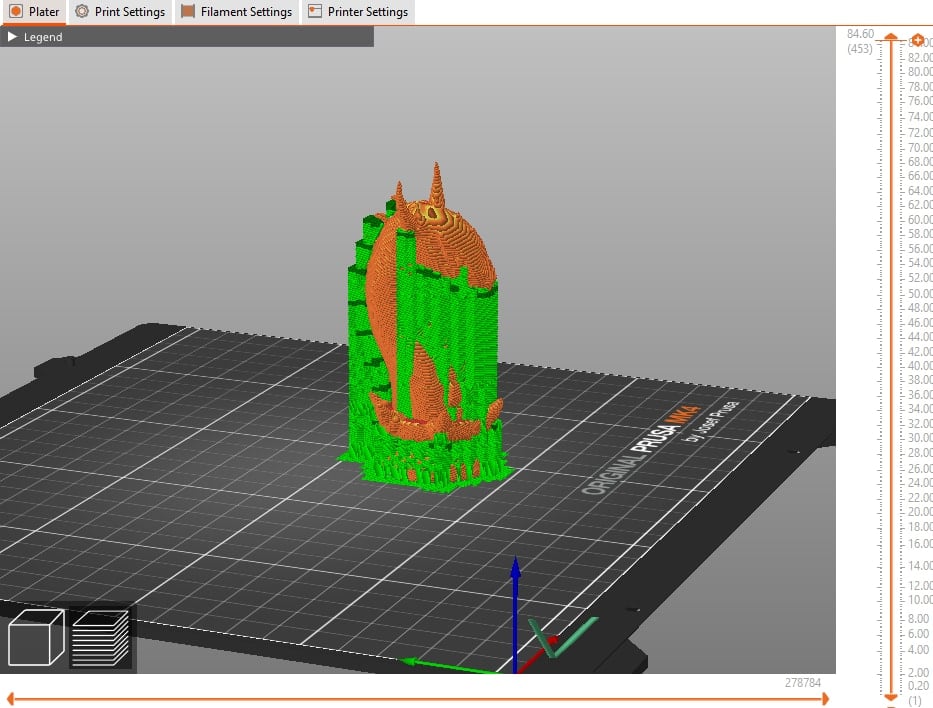Open the Filament Settings tab
The height and width of the screenshot is (708, 933).
pos(236,12)
